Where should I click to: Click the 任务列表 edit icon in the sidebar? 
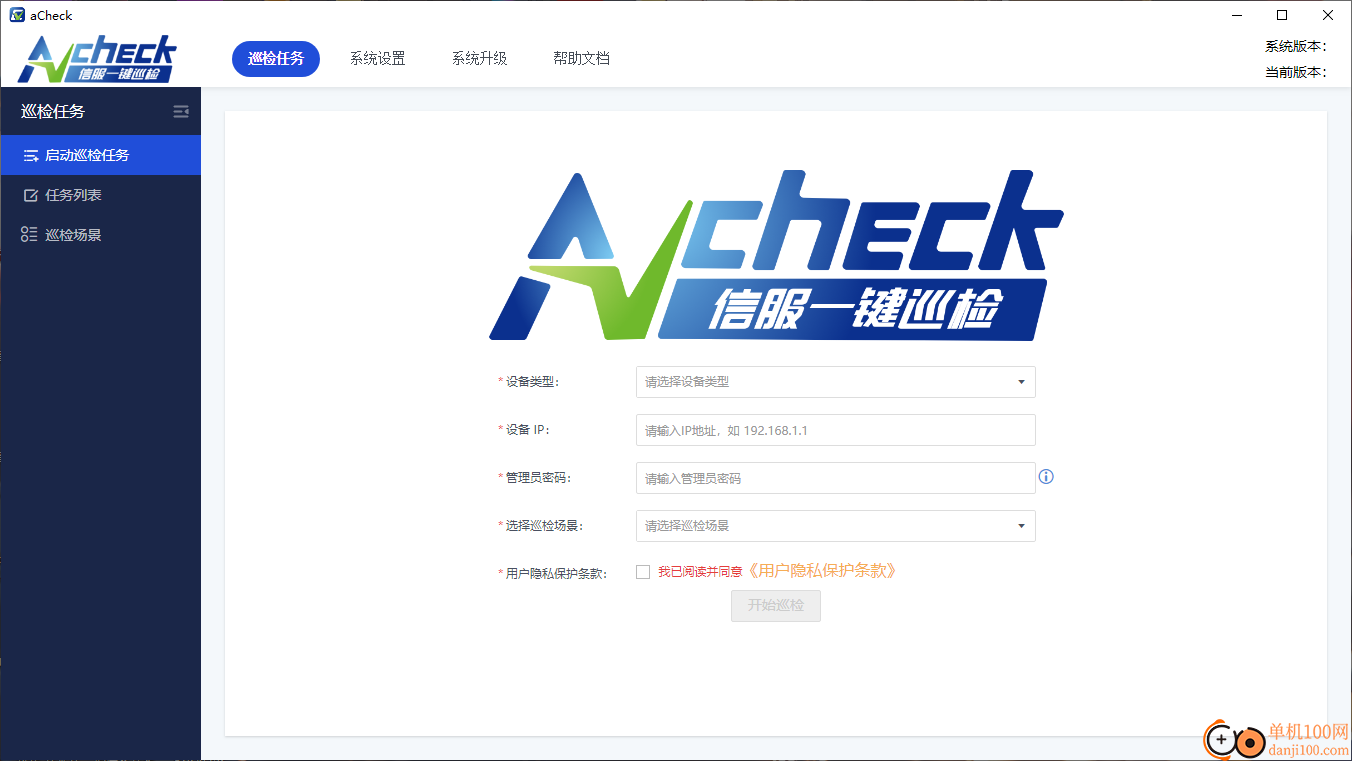click(30, 195)
